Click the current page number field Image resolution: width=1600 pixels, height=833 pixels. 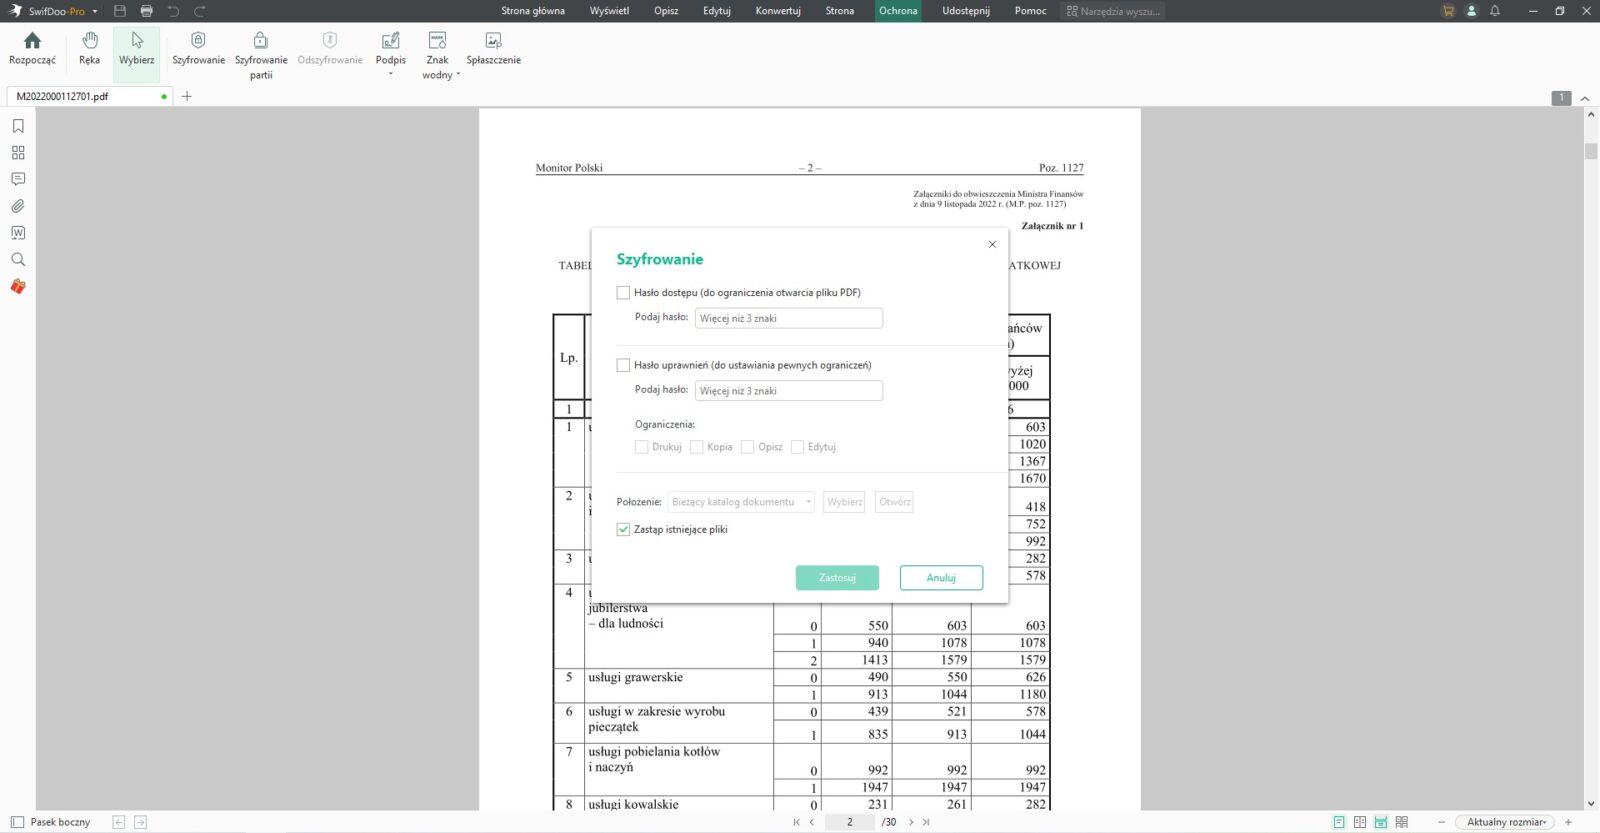click(x=850, y=822)
